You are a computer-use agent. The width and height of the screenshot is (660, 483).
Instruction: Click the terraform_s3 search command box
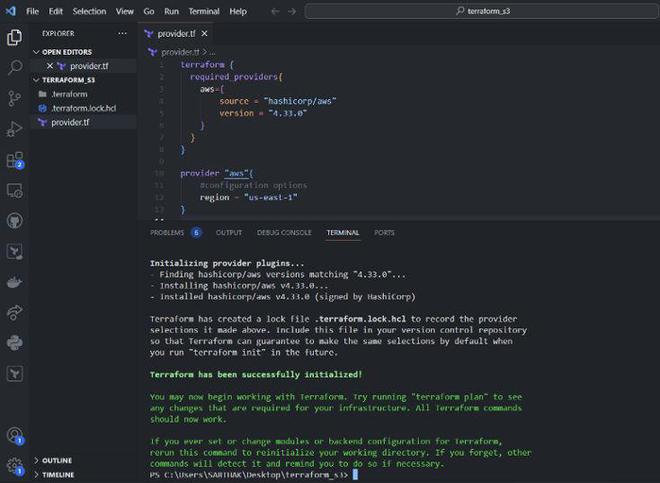pyautogui.click(x=482, y=11)
